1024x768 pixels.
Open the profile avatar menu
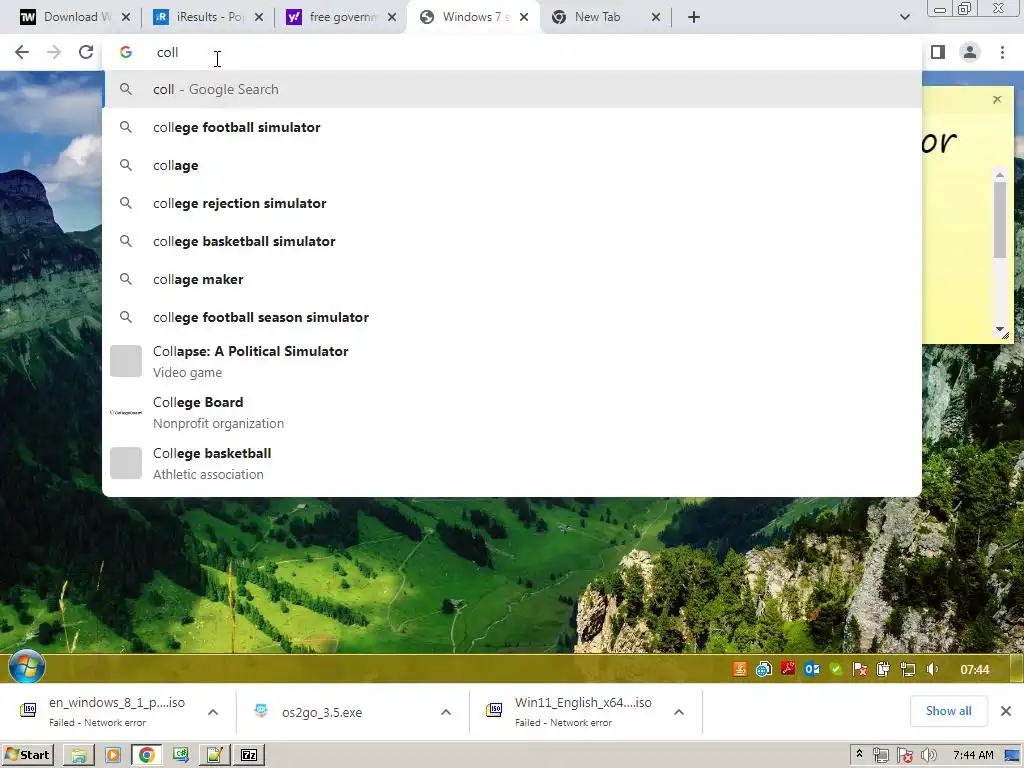coord(970,52)
